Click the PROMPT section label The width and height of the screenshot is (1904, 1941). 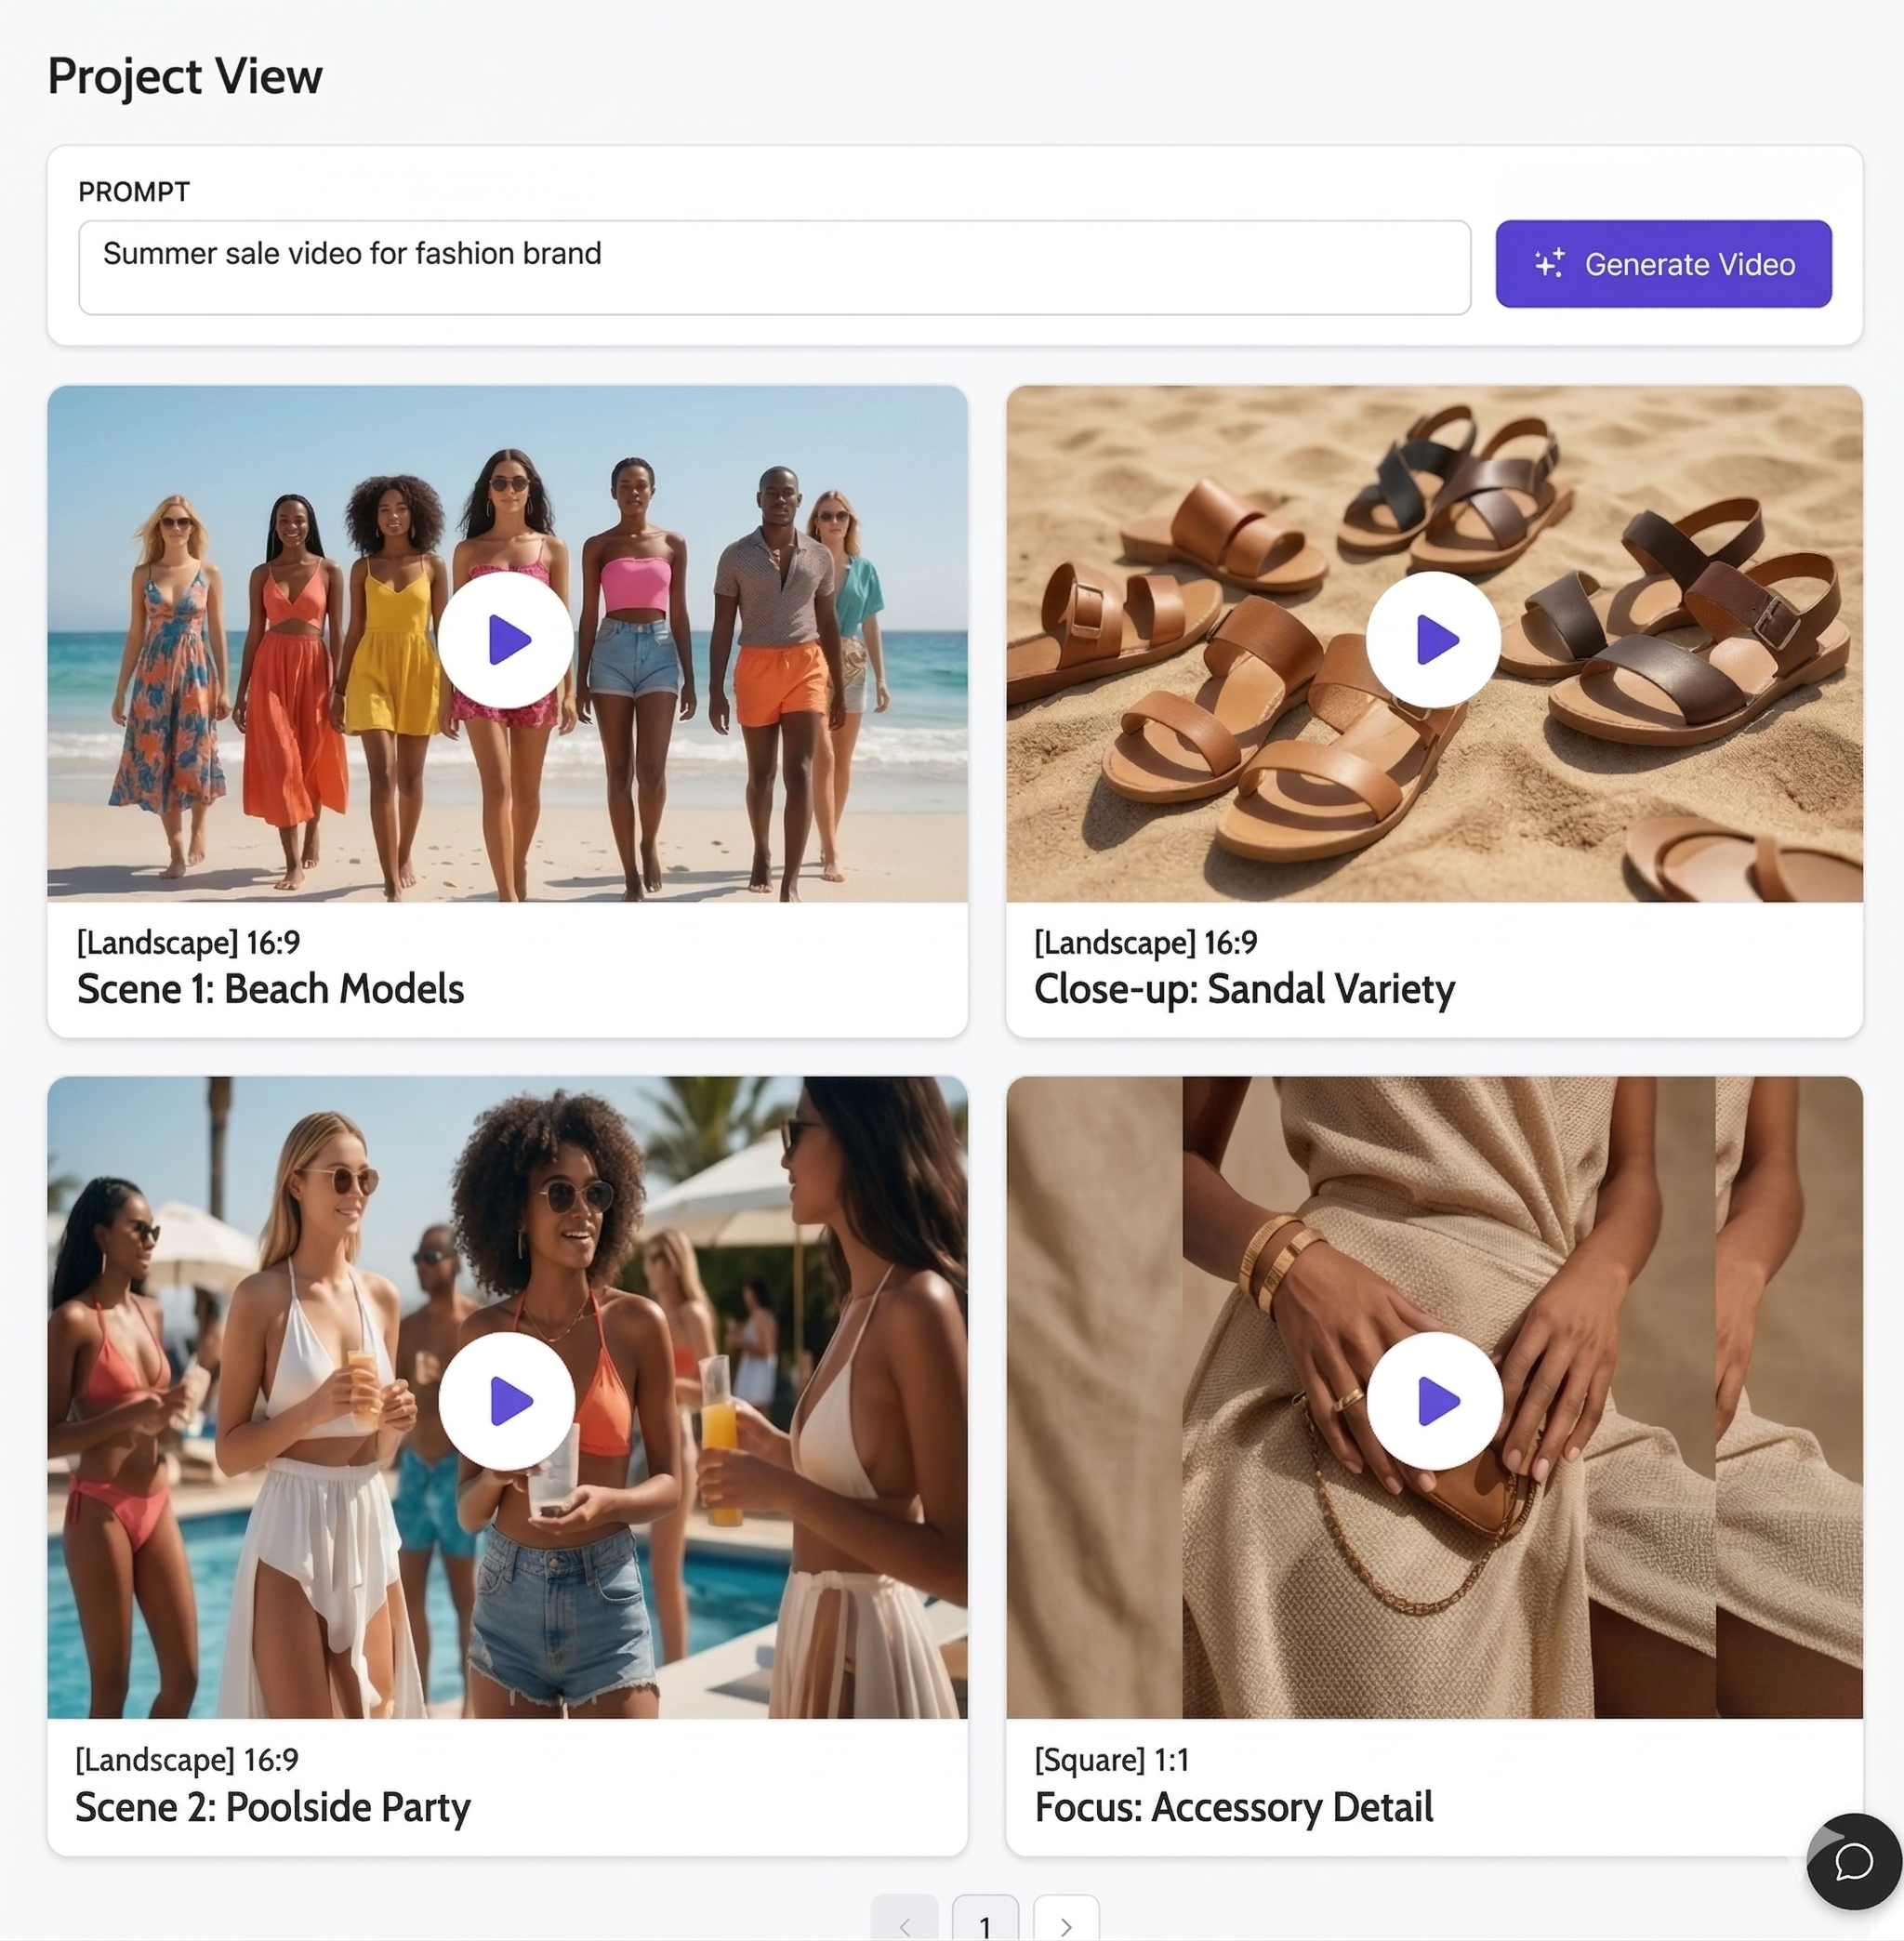133,190
